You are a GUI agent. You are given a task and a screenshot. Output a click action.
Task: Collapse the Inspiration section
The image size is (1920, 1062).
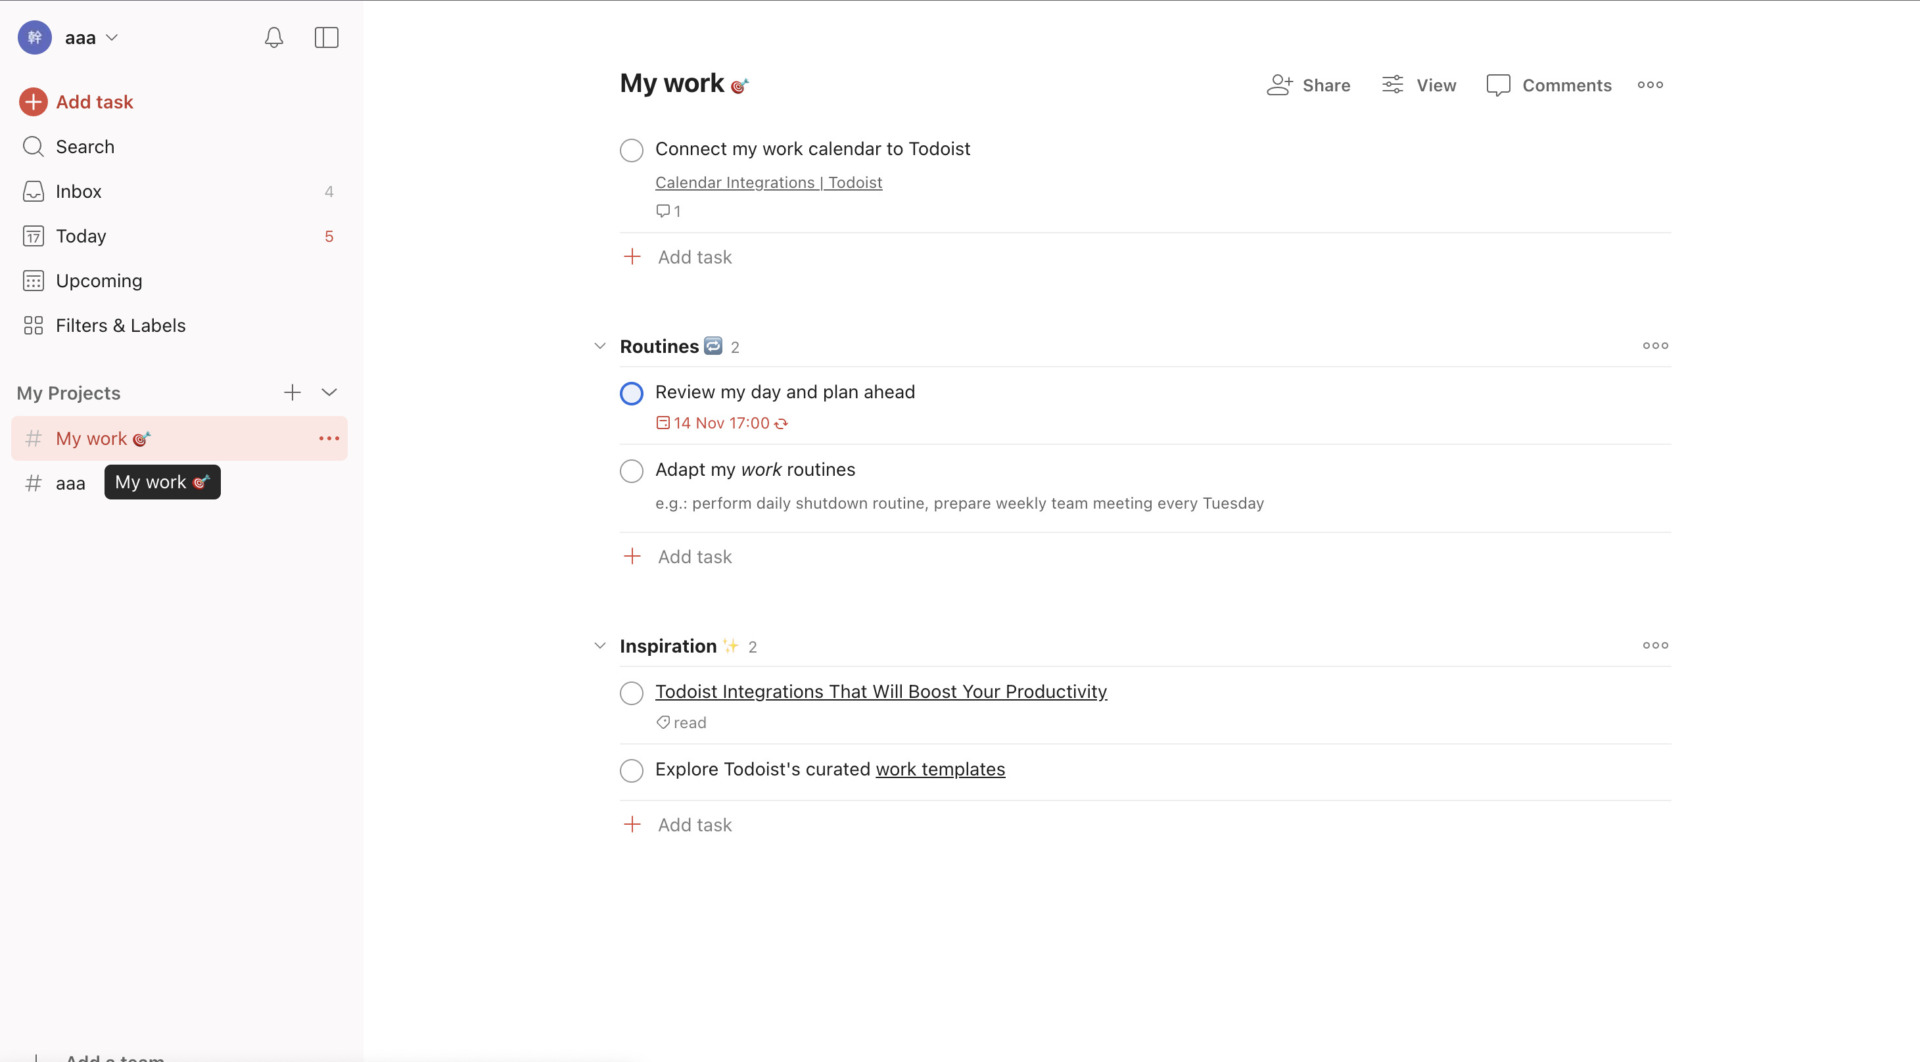click(x=599, y=645)
